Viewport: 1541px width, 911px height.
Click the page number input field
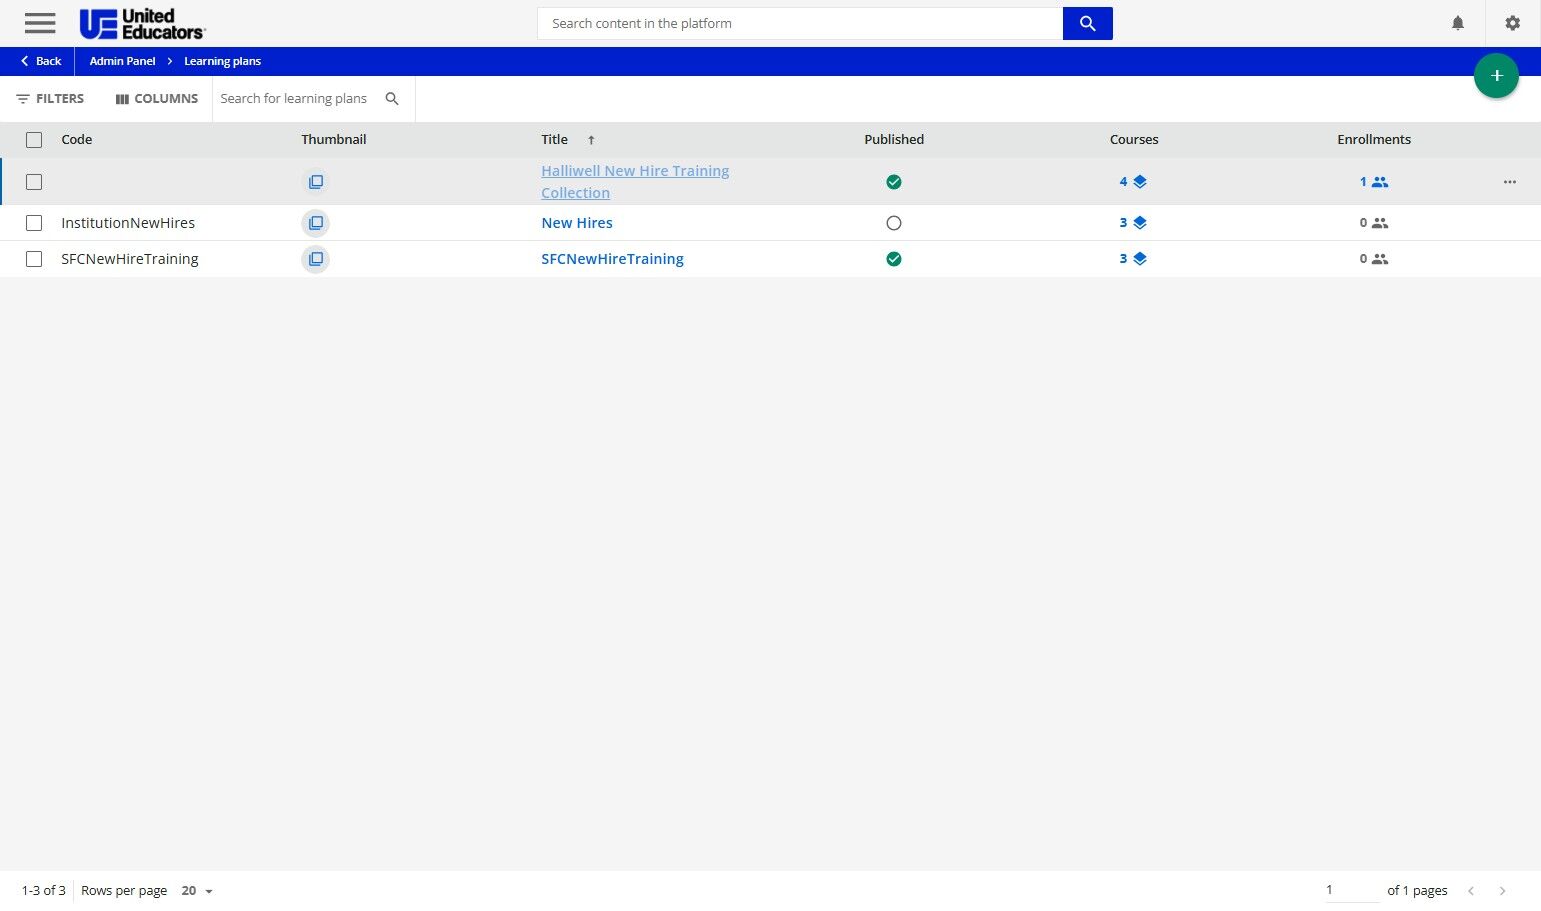(x=1352, y=890)
